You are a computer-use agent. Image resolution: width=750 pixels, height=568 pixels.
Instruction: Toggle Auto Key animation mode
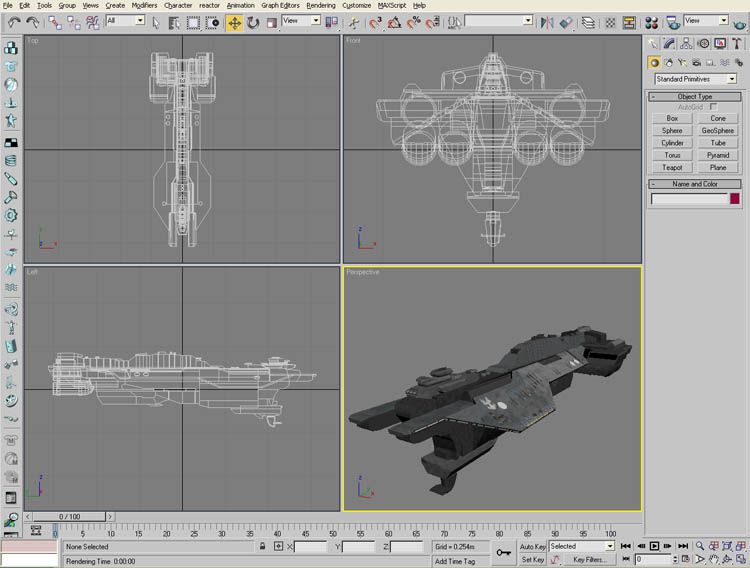[532, 546]
